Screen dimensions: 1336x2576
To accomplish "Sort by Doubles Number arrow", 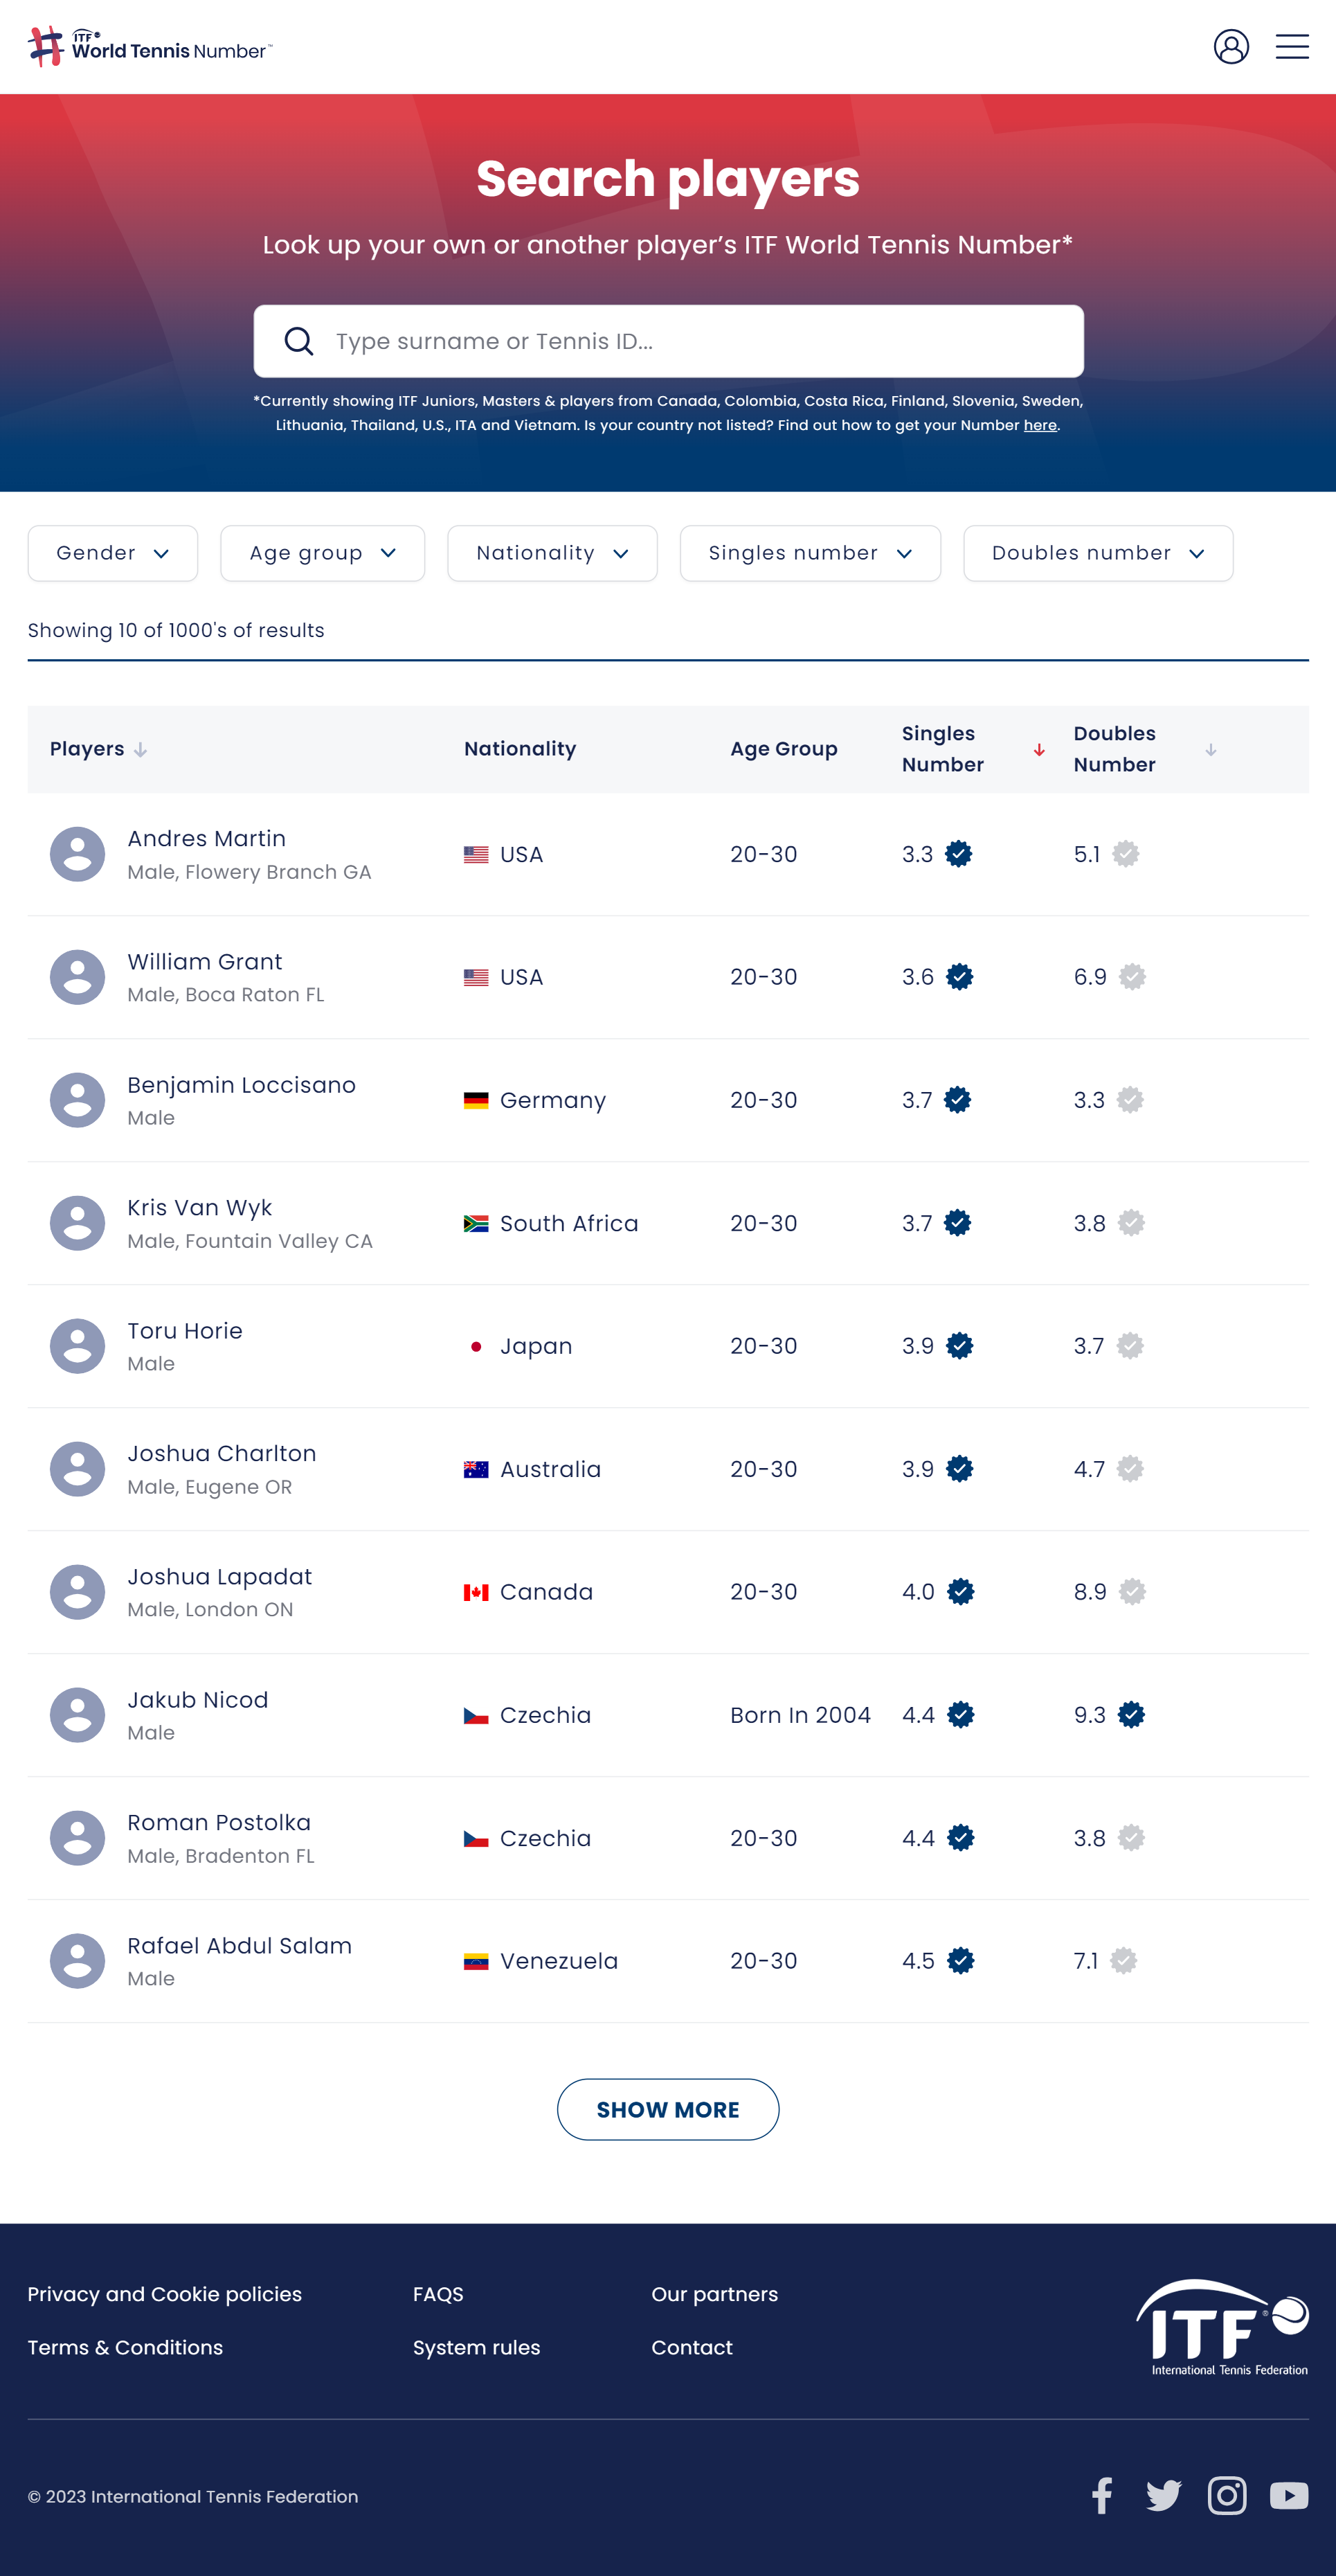I will click(x=1210, y=750).
